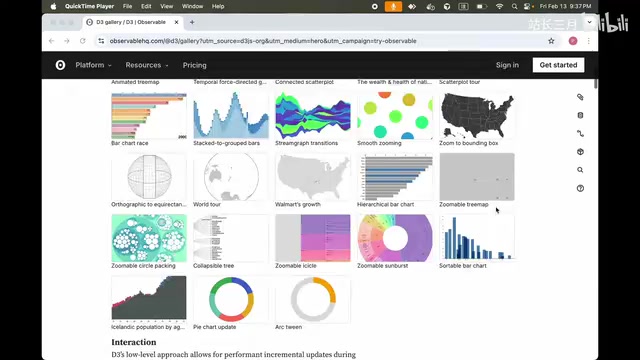Open the Zoomable icicle thumbnail
Image resolution: width=640 pixels, height=360 pixels.
point(313,238)
